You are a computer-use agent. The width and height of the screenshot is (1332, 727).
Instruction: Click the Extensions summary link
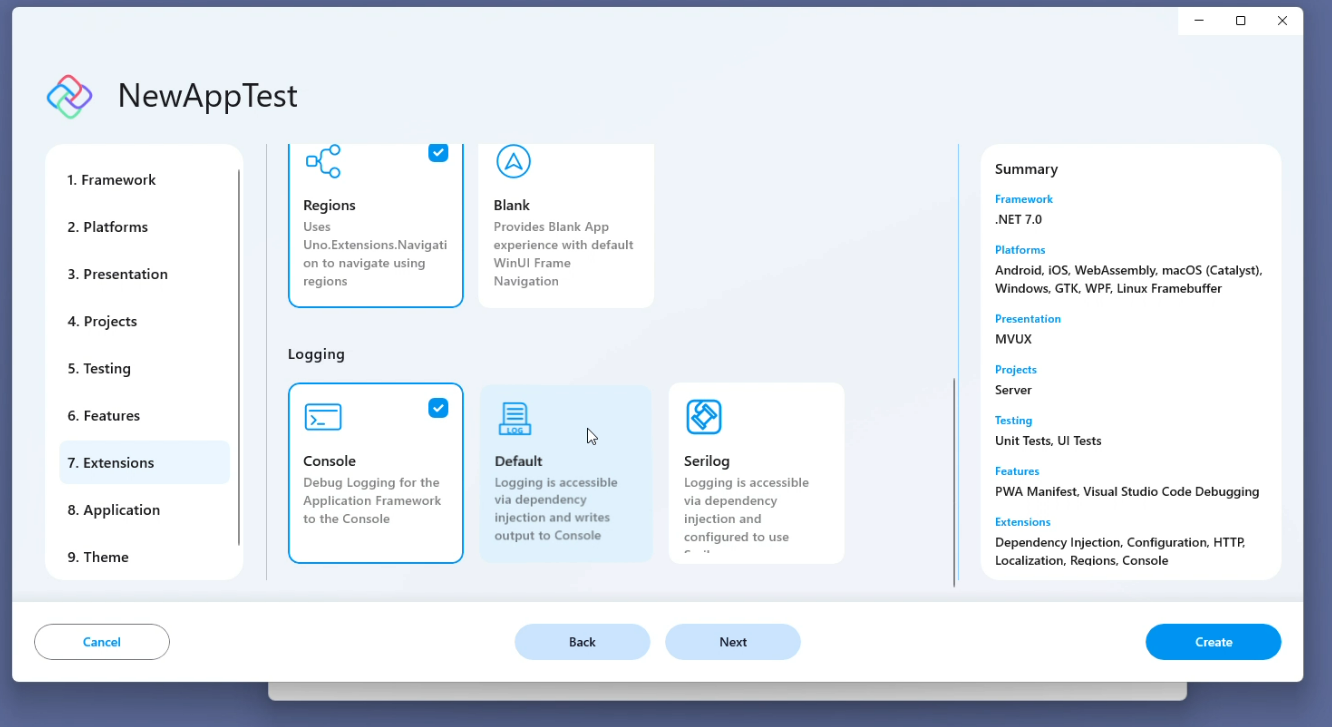[1022, 521]
